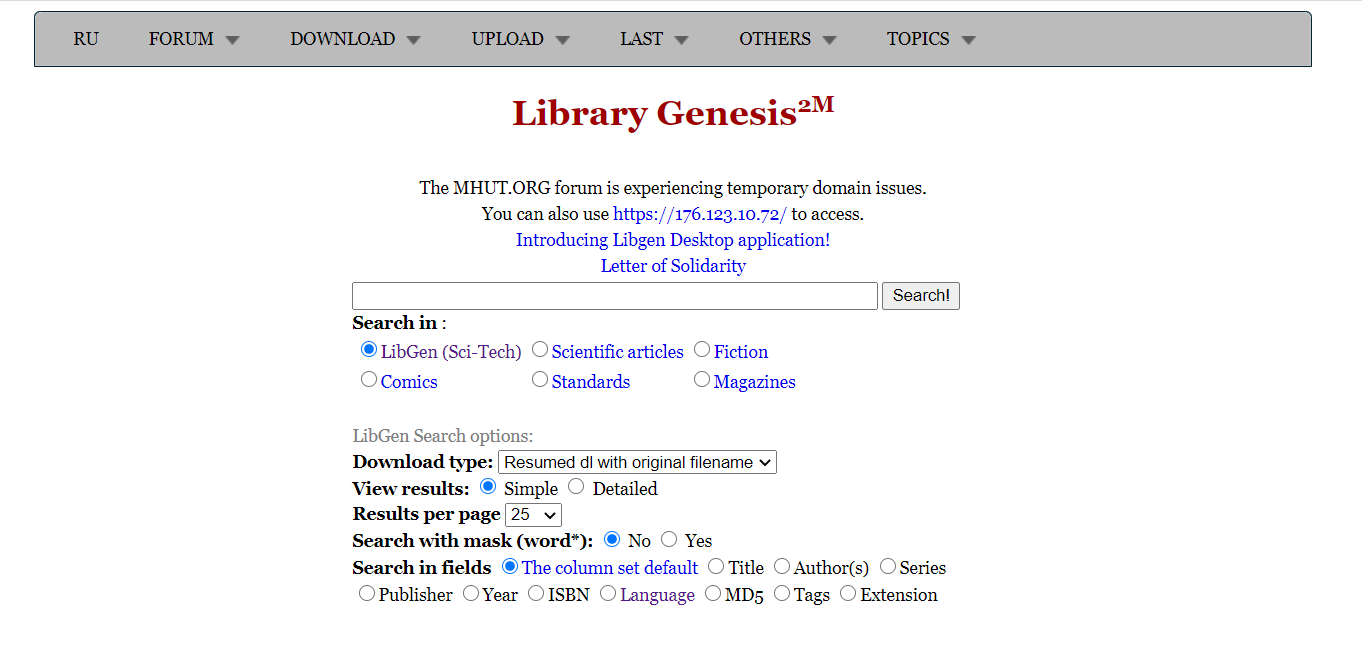Click the arrow next to DOWNLOAD
The image size is (1362, 663).
click(x=414, y=41)
